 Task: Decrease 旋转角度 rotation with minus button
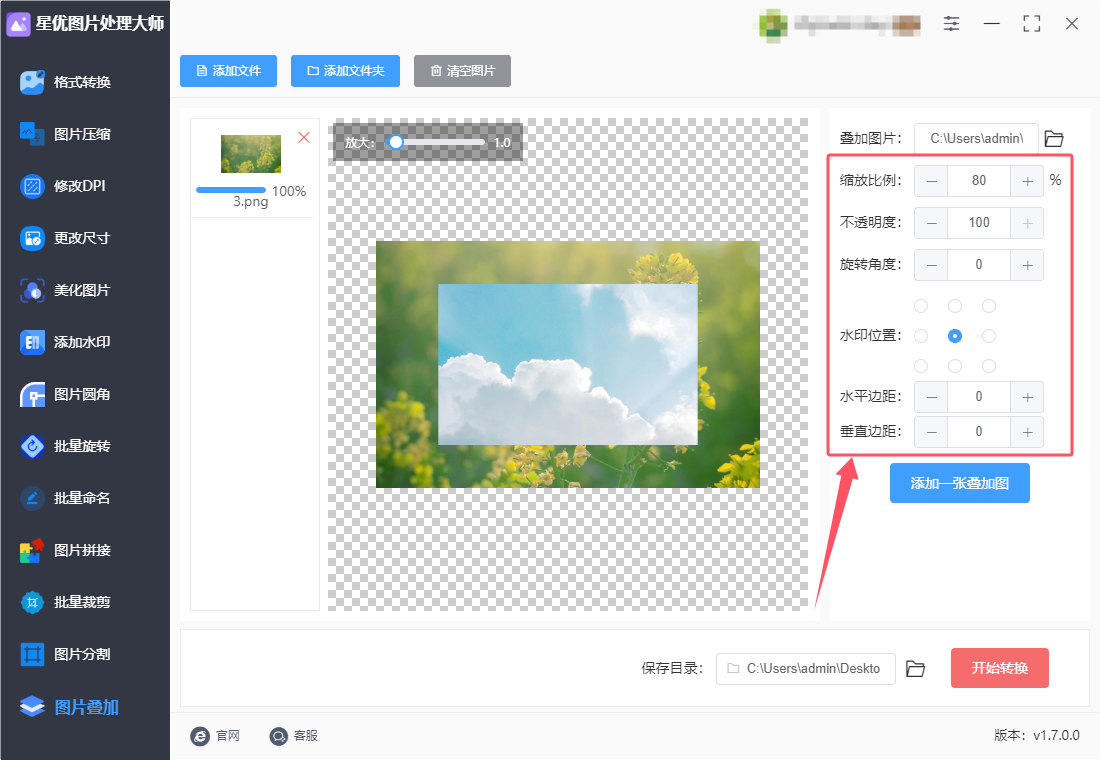coord(931,265)
